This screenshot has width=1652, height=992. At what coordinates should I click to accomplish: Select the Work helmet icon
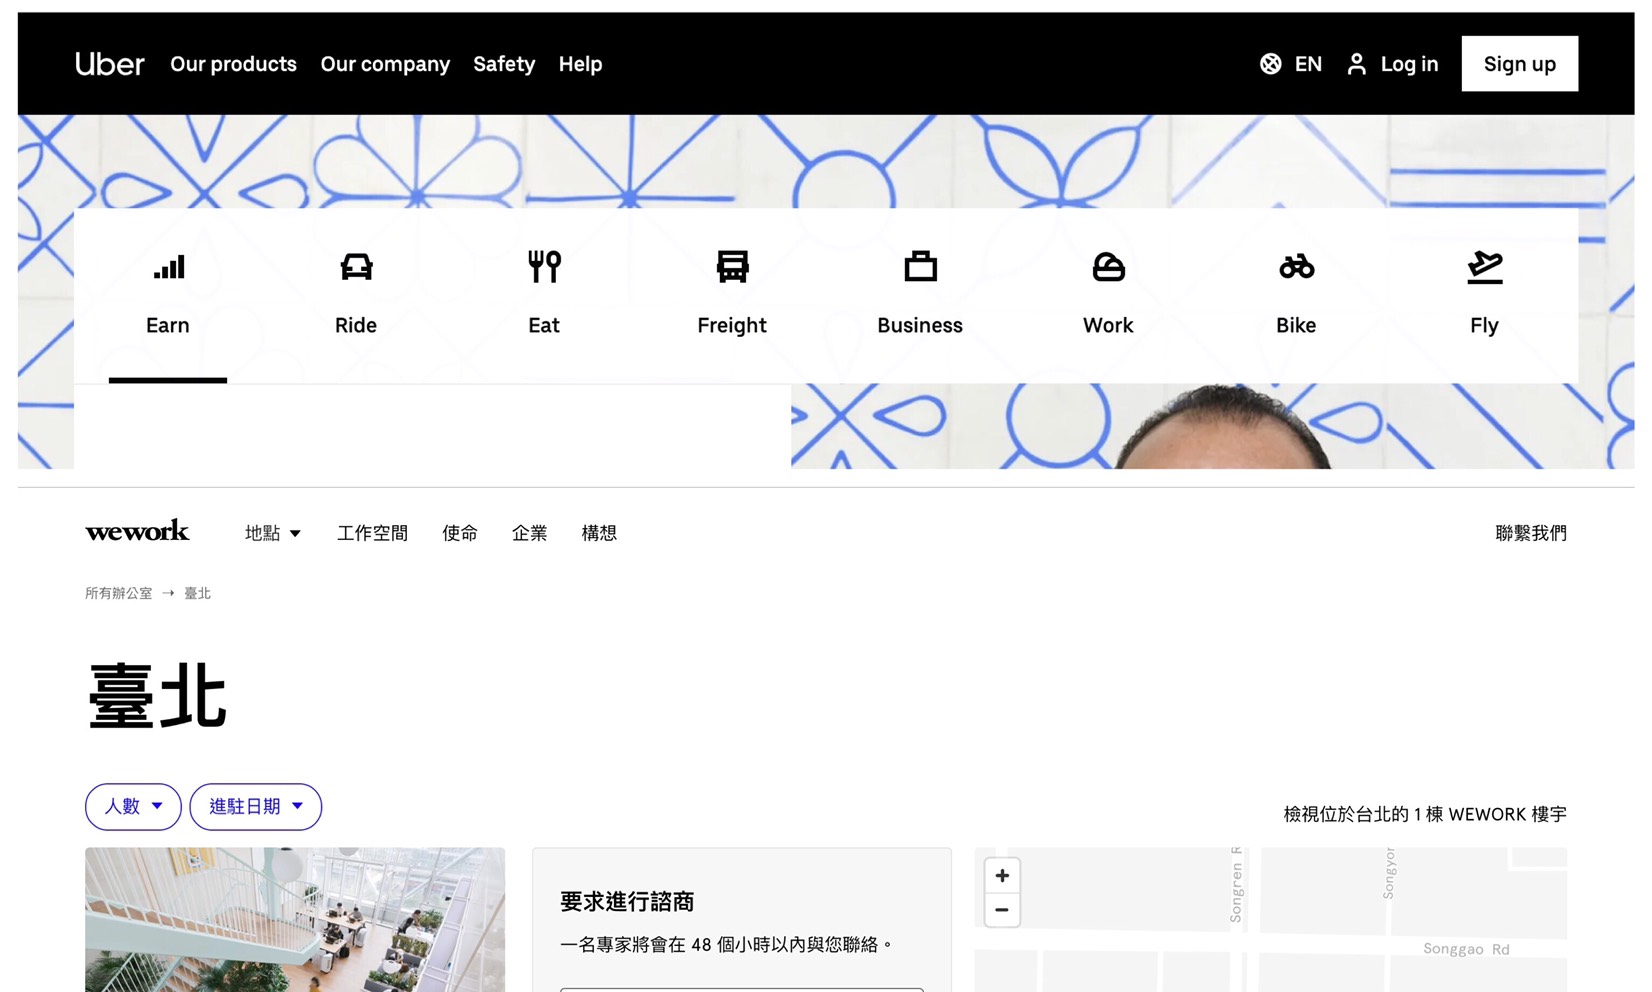1108,267
